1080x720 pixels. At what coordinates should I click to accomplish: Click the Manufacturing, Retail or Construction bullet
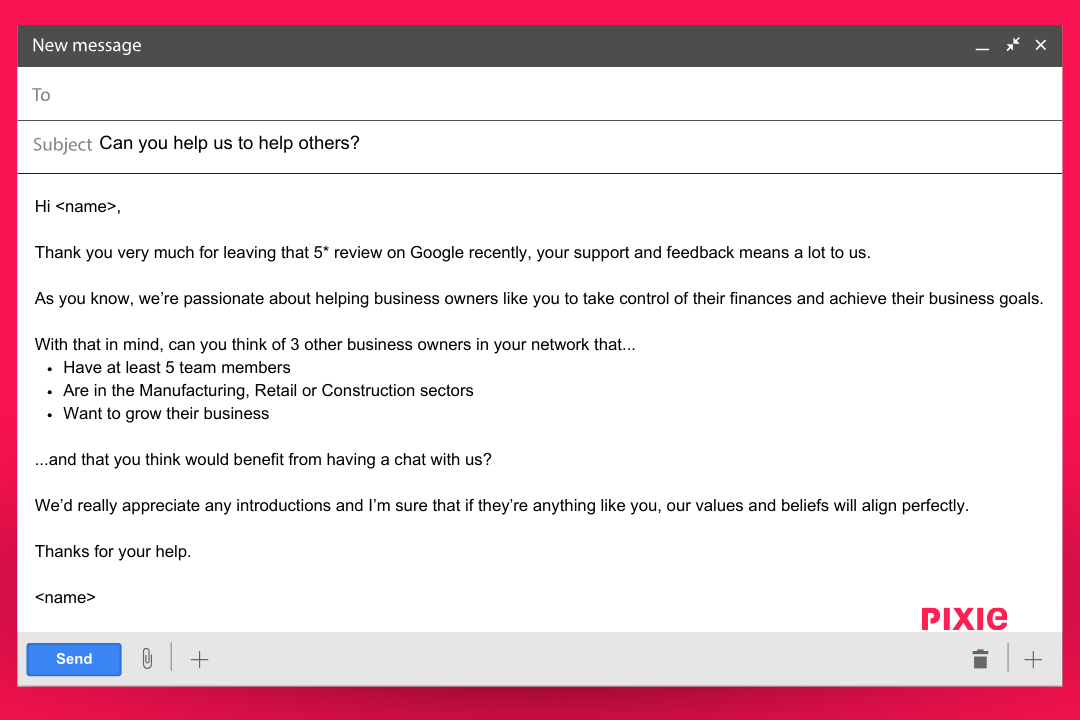pos(268,391)
